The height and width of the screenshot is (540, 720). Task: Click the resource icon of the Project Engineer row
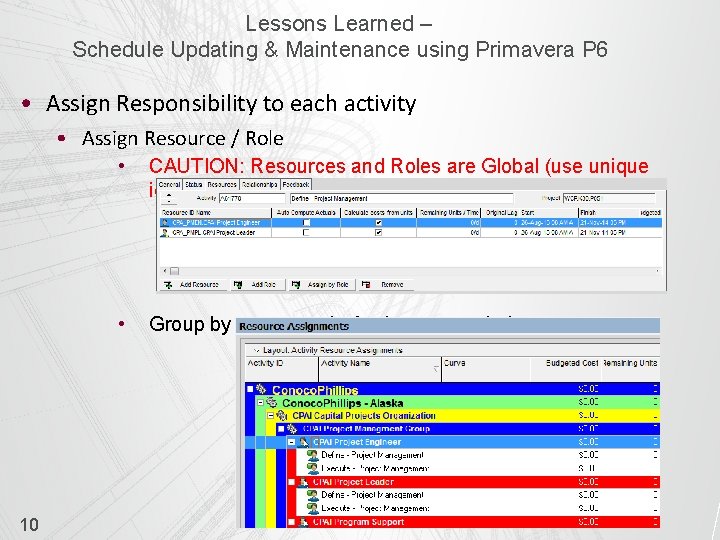(x=165, y=223)
